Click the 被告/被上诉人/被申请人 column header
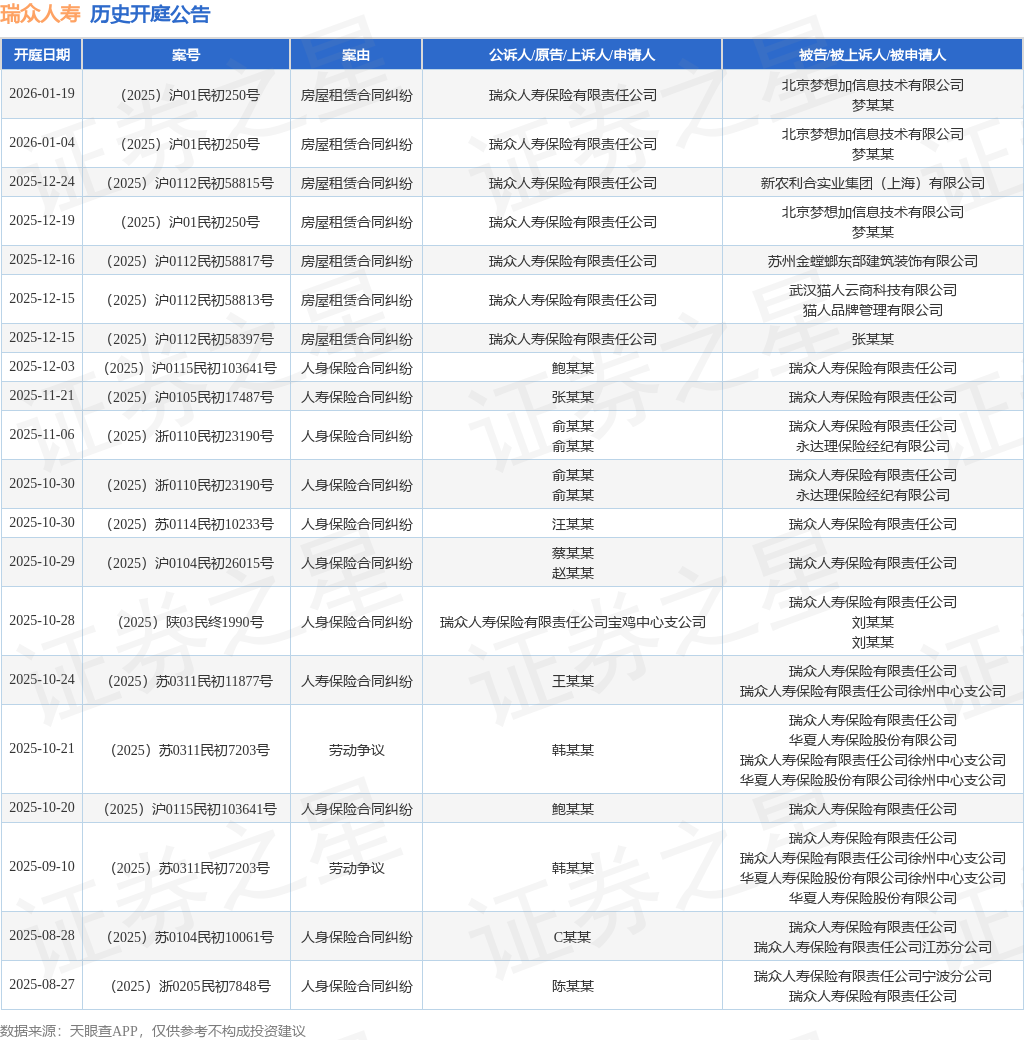1024x1040 pixels. coord(872,54)
